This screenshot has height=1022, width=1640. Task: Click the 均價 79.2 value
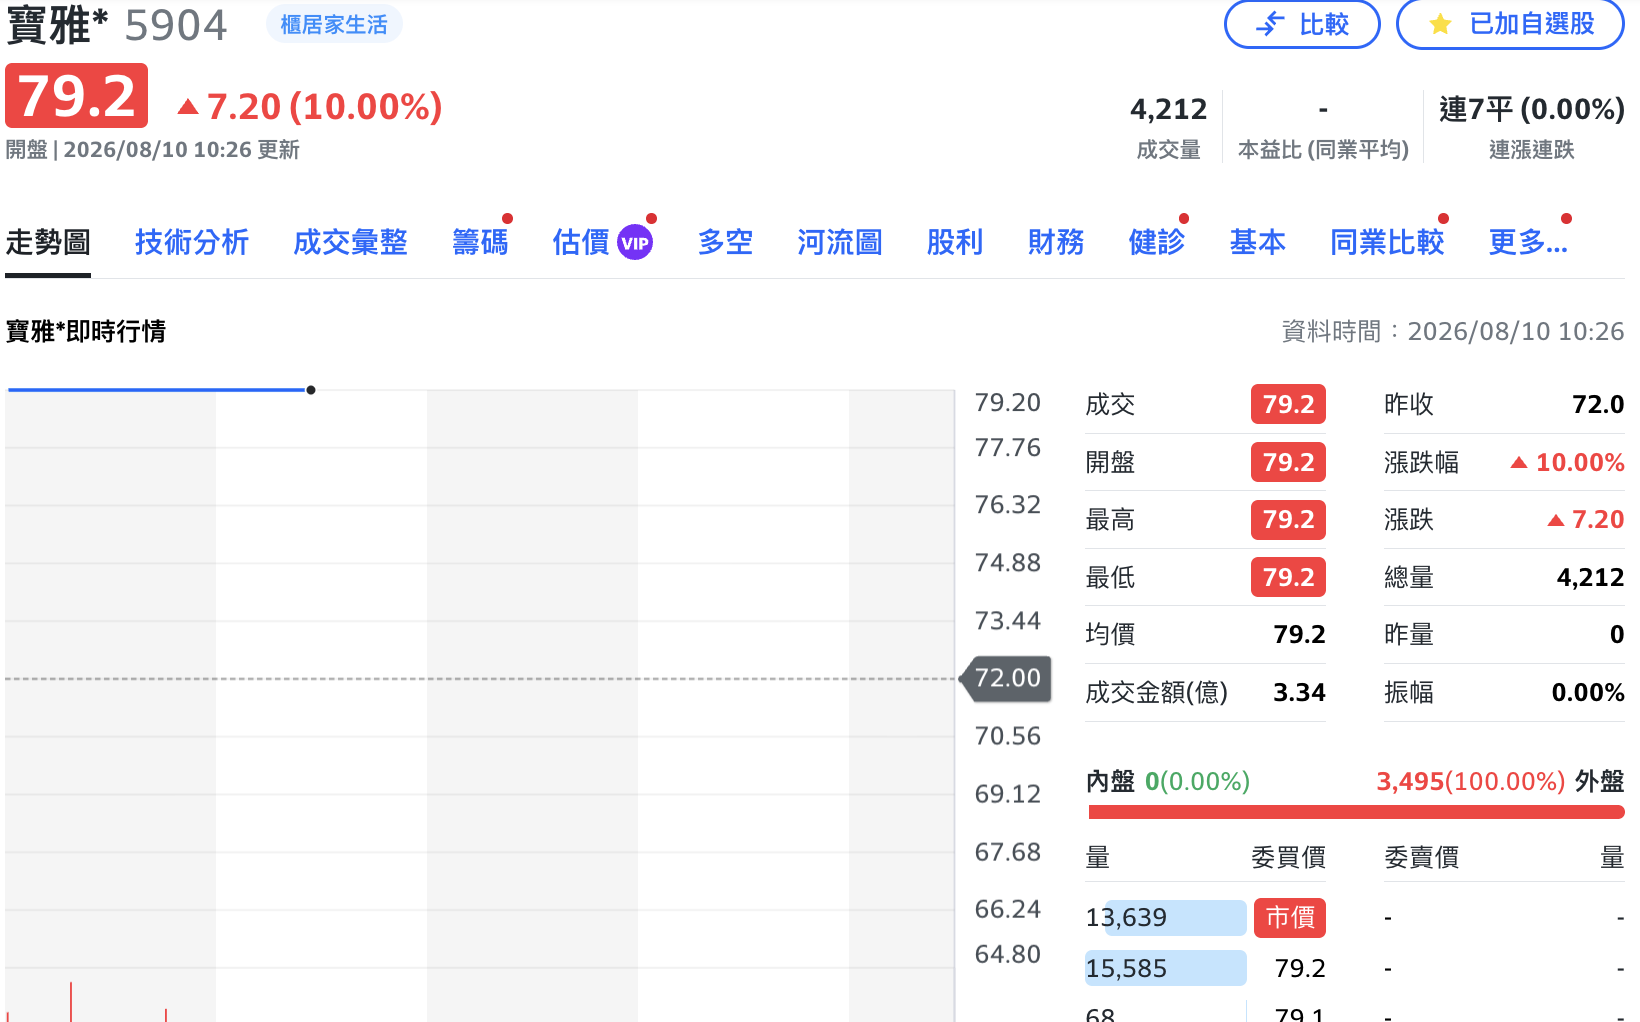click(1300, 634)
